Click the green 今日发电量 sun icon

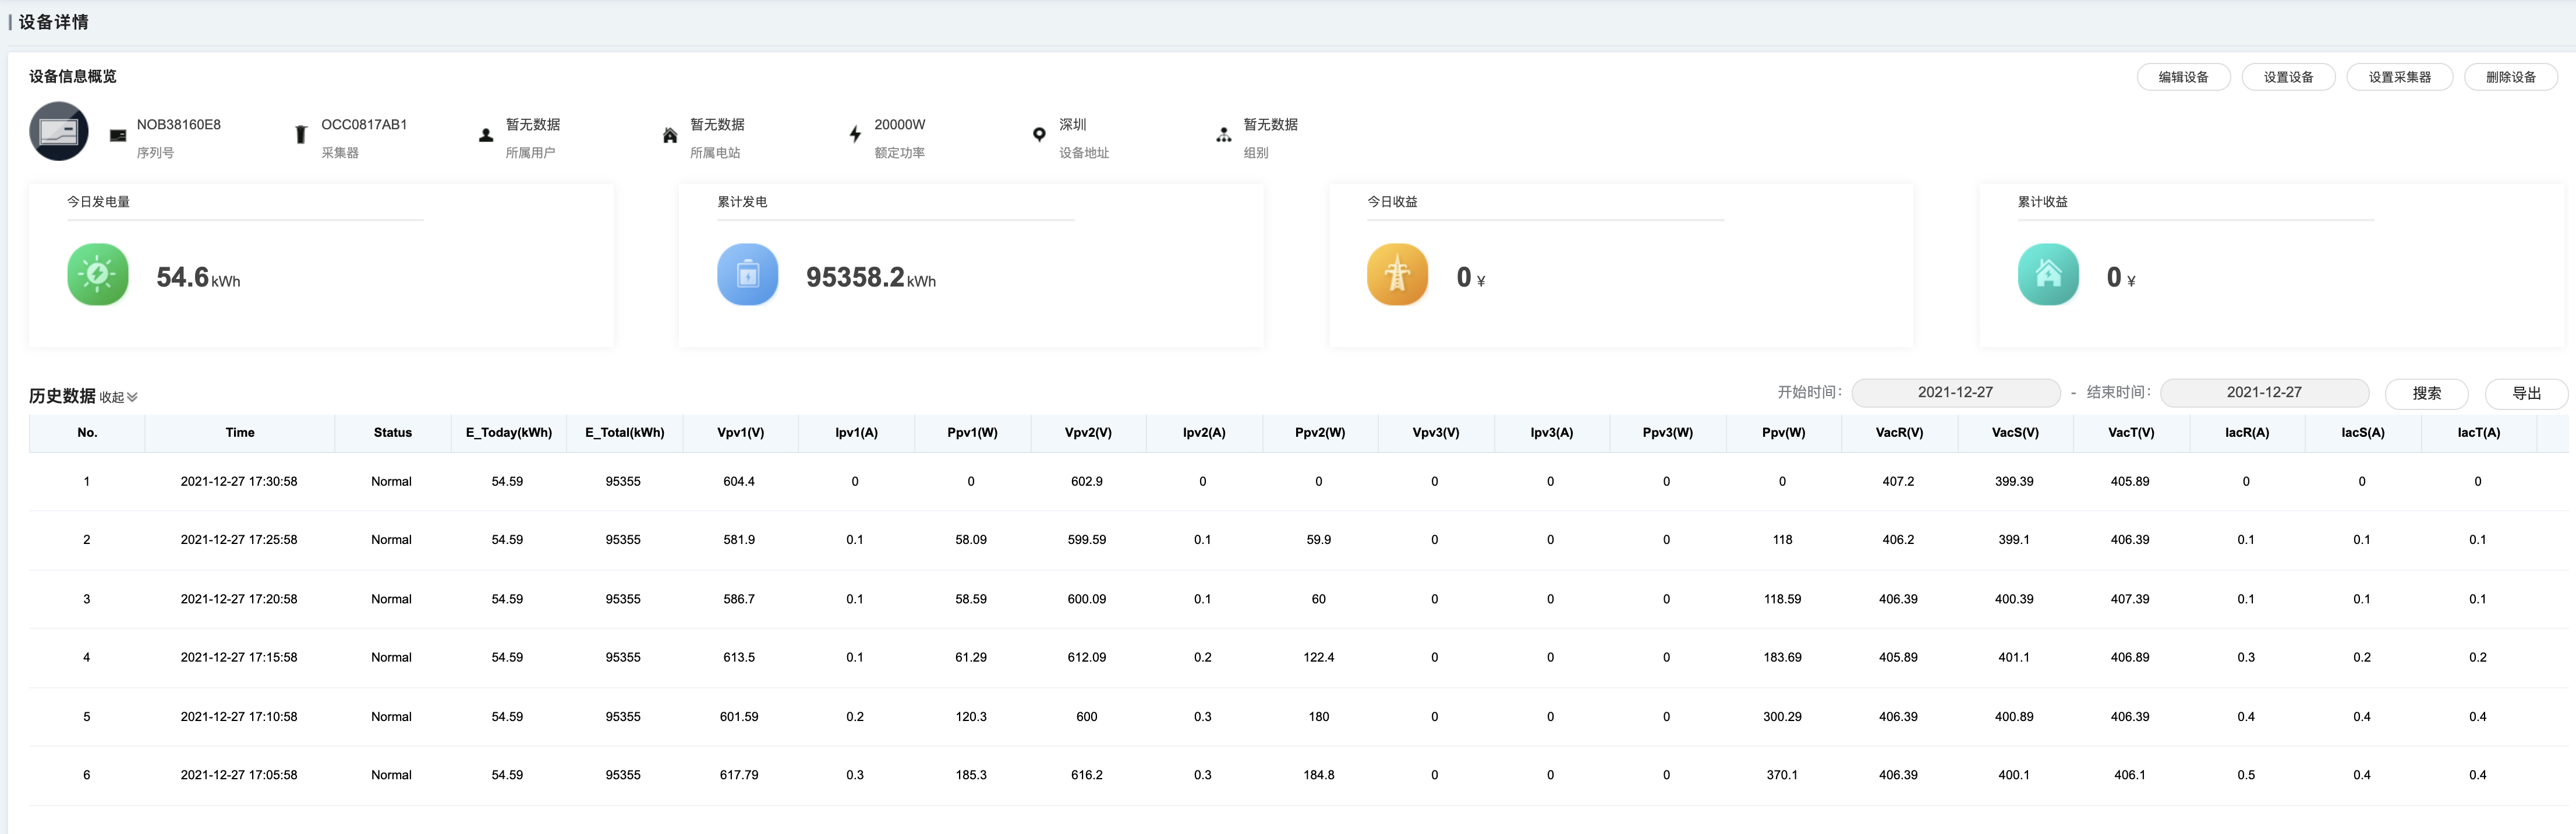click(x=98, y=274)
